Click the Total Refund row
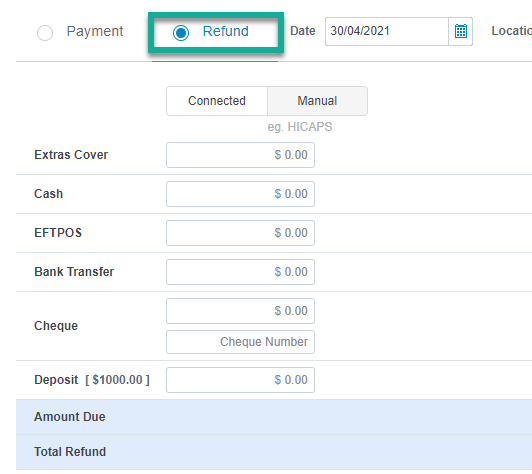 (274, 452)
